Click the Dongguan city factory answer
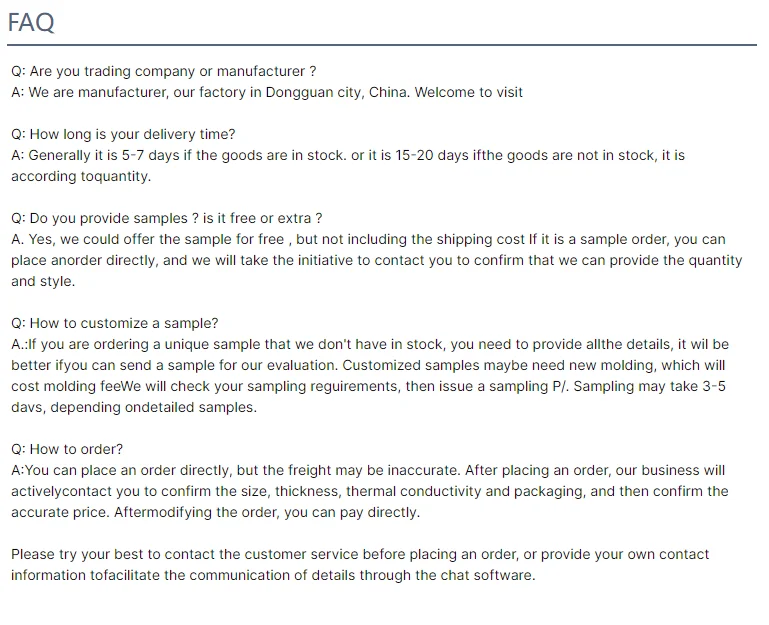 [267, 92]
